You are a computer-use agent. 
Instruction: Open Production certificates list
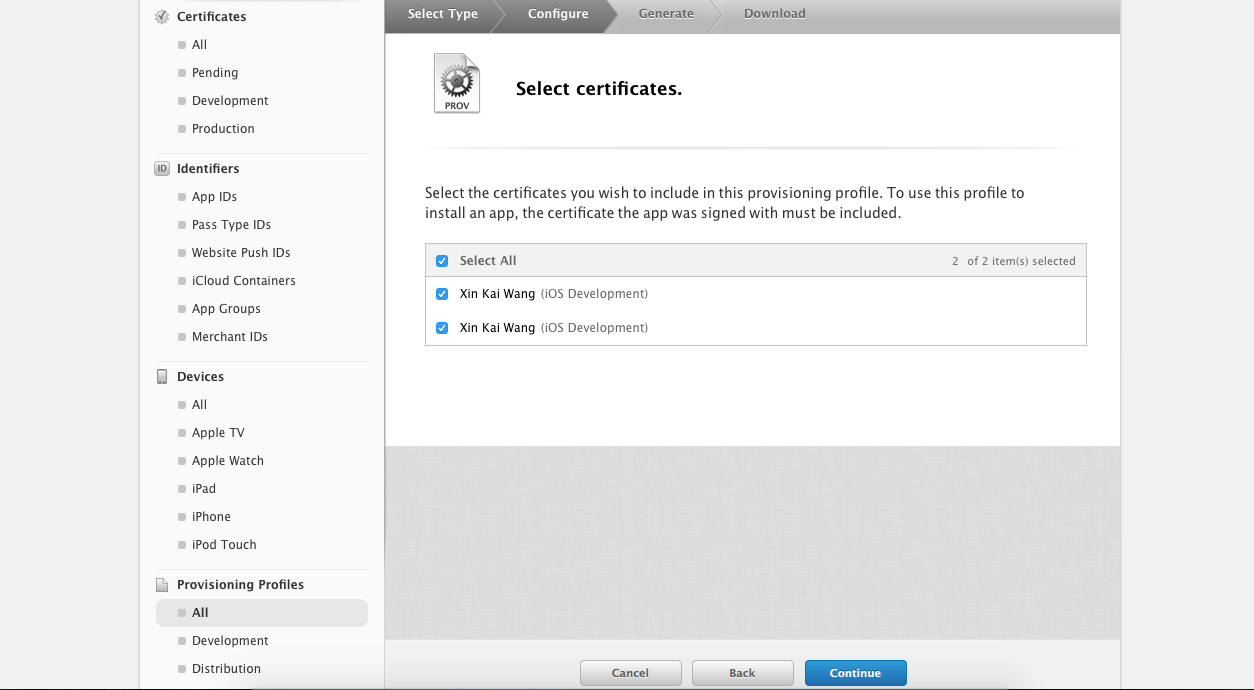tap(223, 129)
